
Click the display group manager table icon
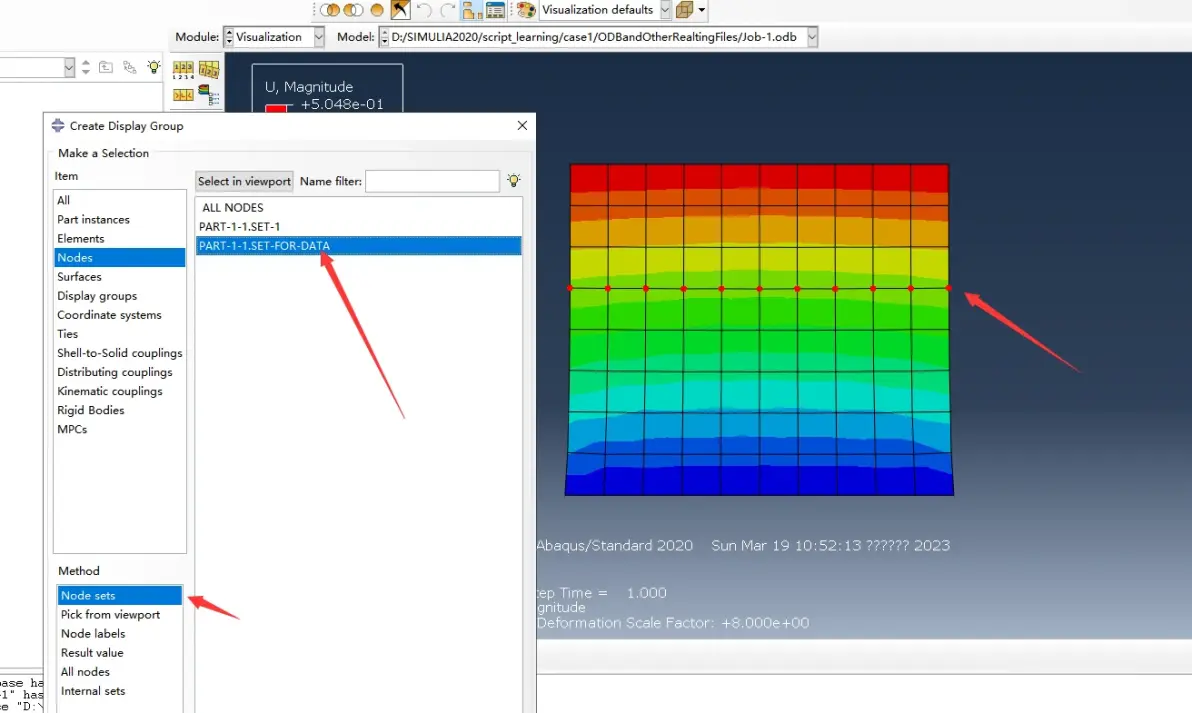[x=495, y=10]
